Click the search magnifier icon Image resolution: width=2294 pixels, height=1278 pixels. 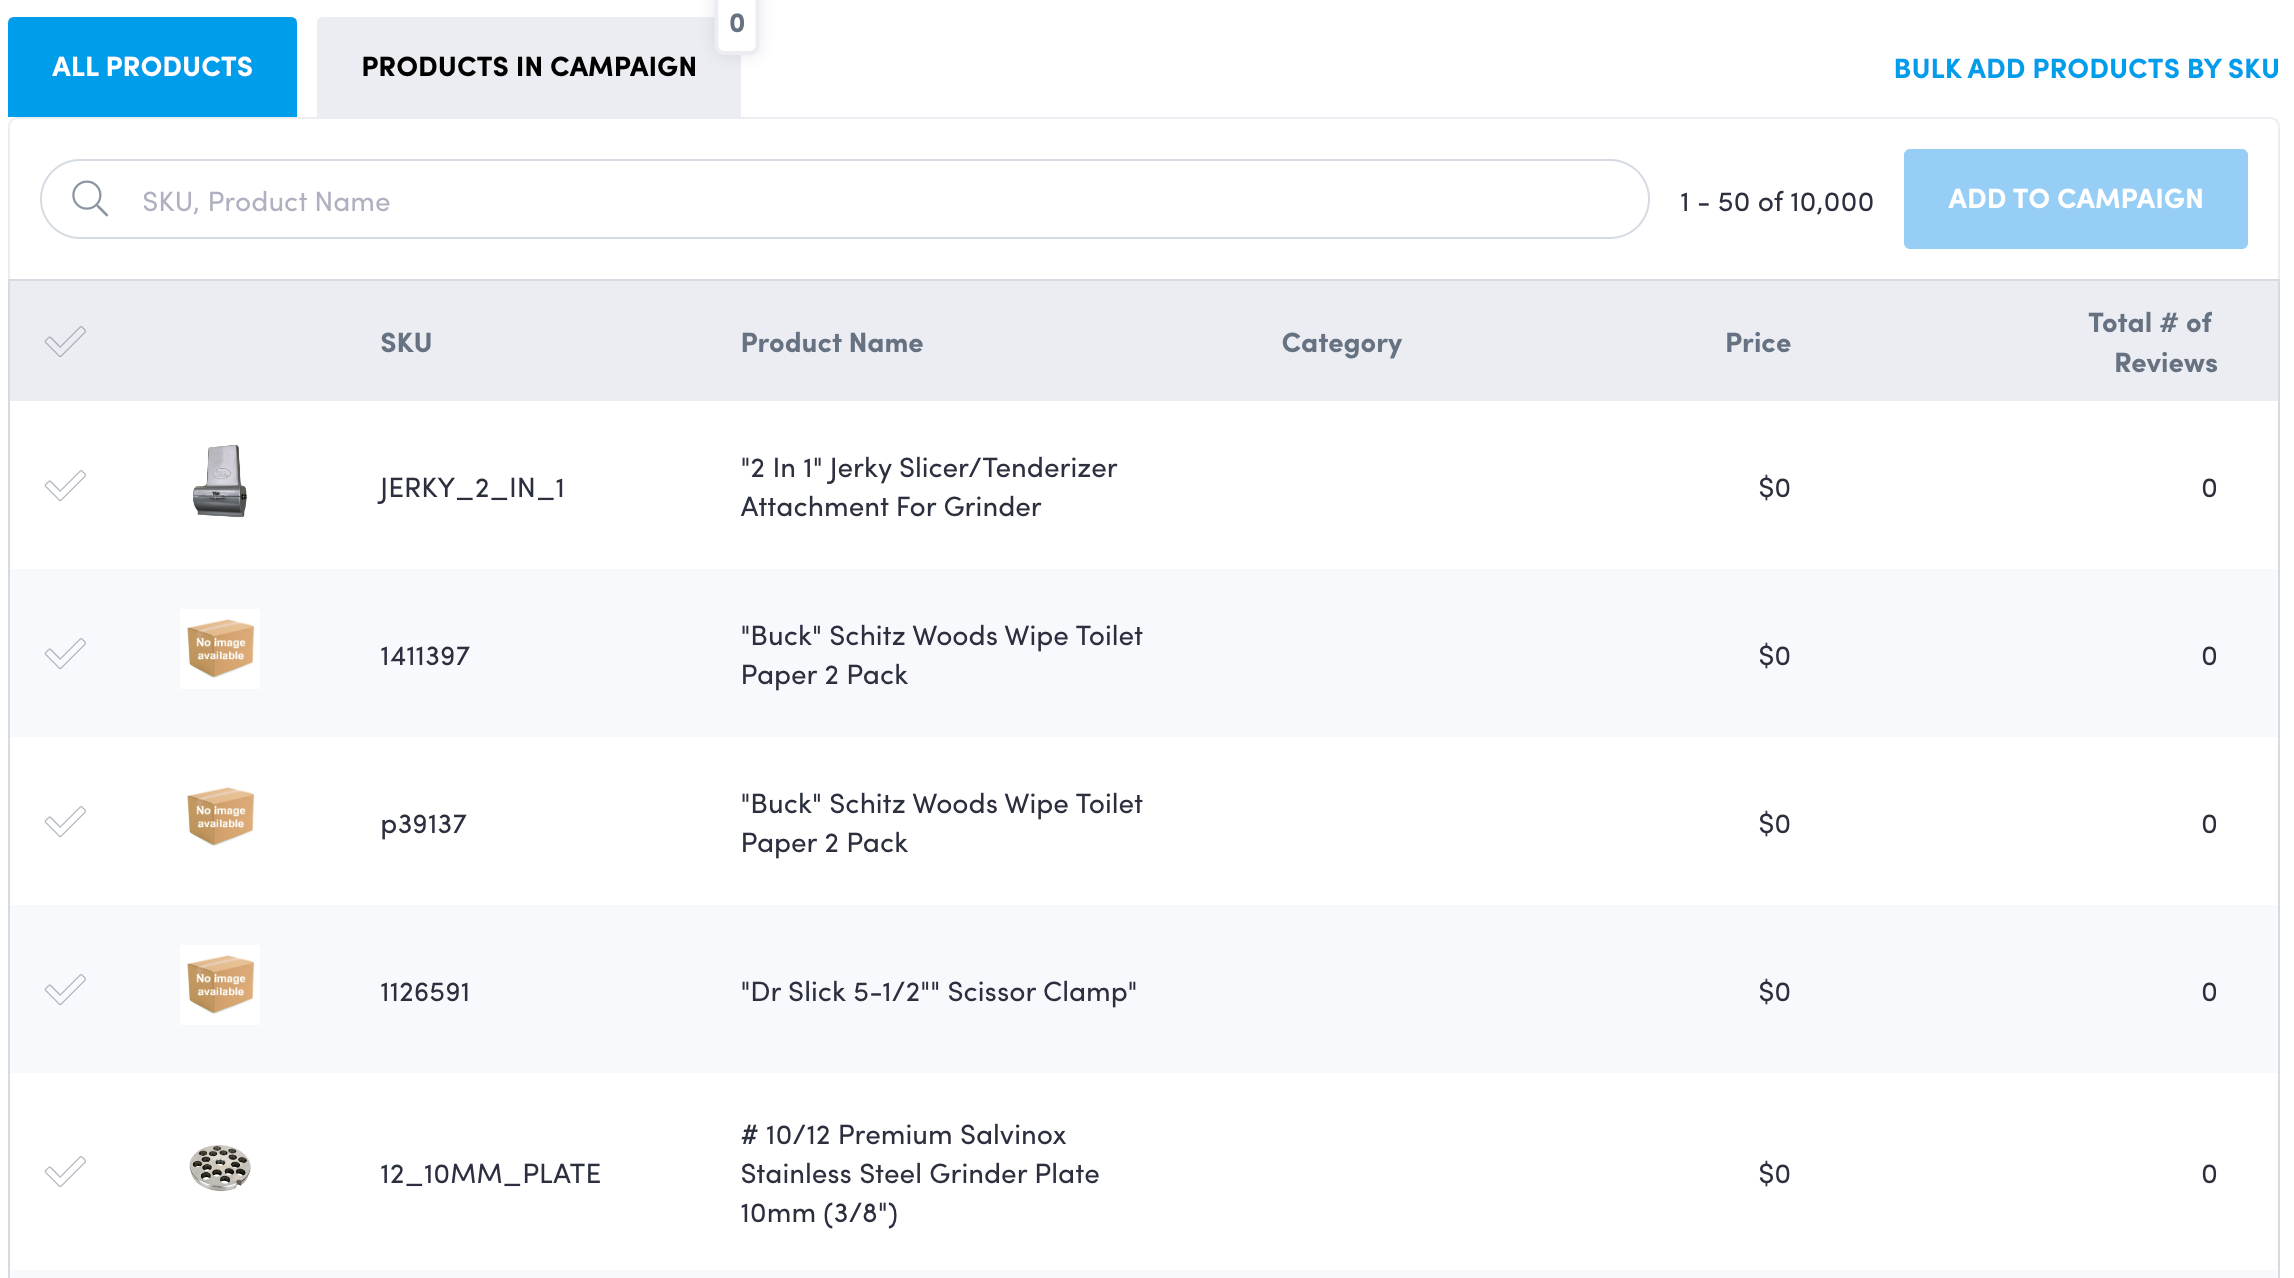click(90, 199)
